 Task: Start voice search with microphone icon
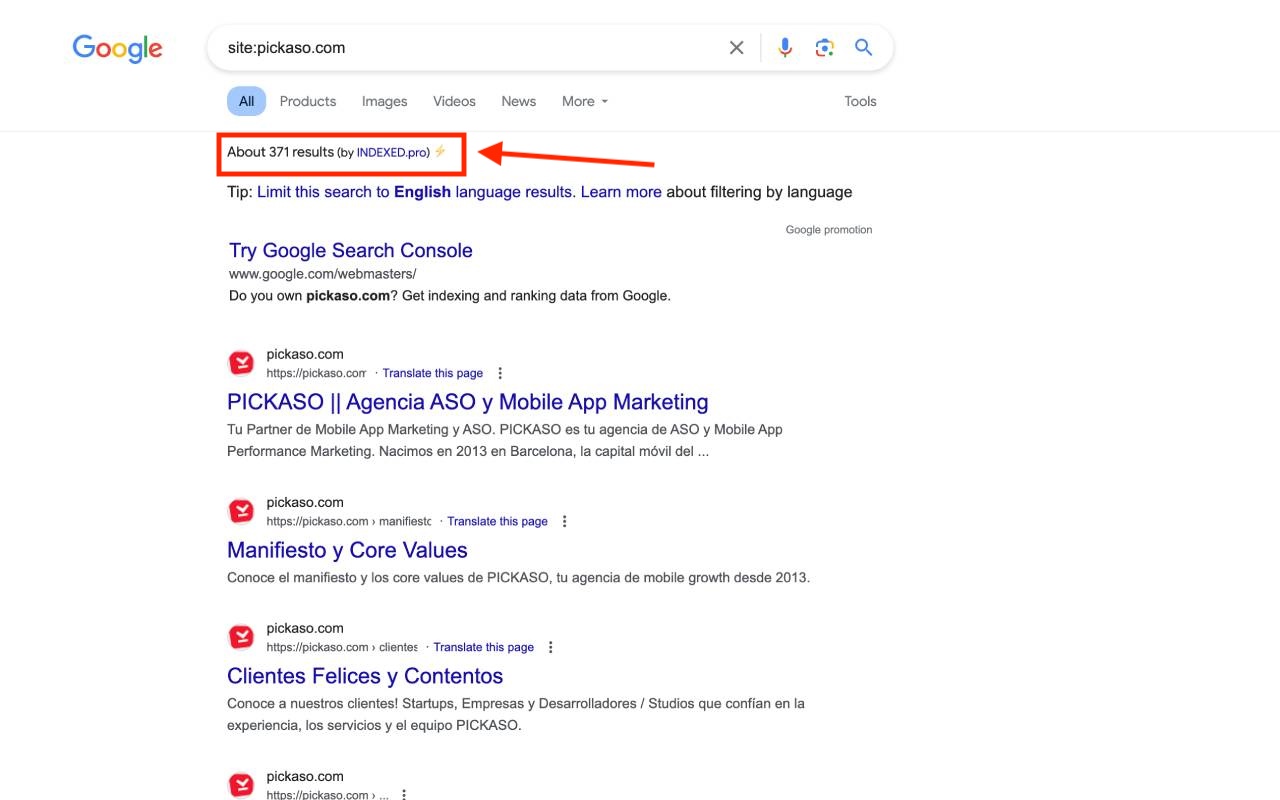coord(785,48)
